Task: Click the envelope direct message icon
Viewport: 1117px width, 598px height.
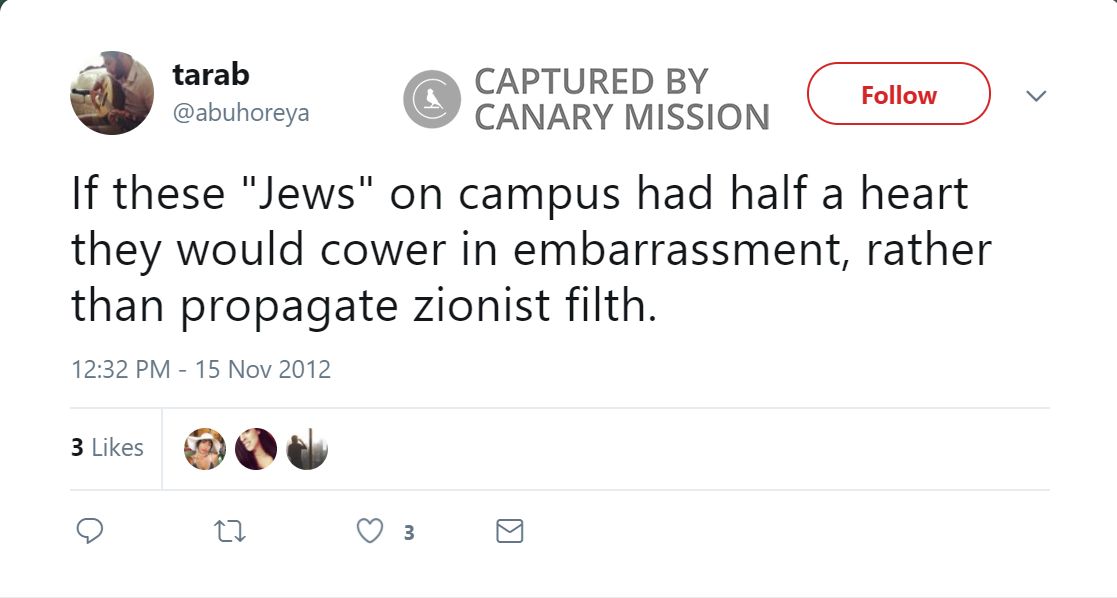Action: 510,531
